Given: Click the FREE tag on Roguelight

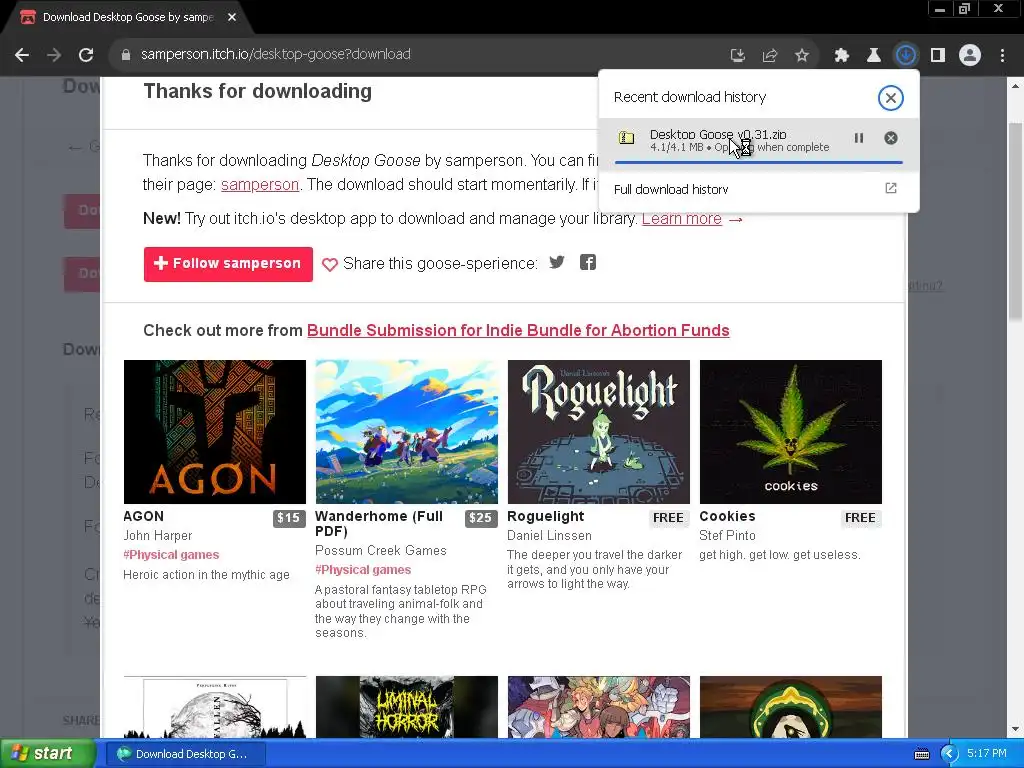Looking at the screenshot, I should tap(668, 518).
